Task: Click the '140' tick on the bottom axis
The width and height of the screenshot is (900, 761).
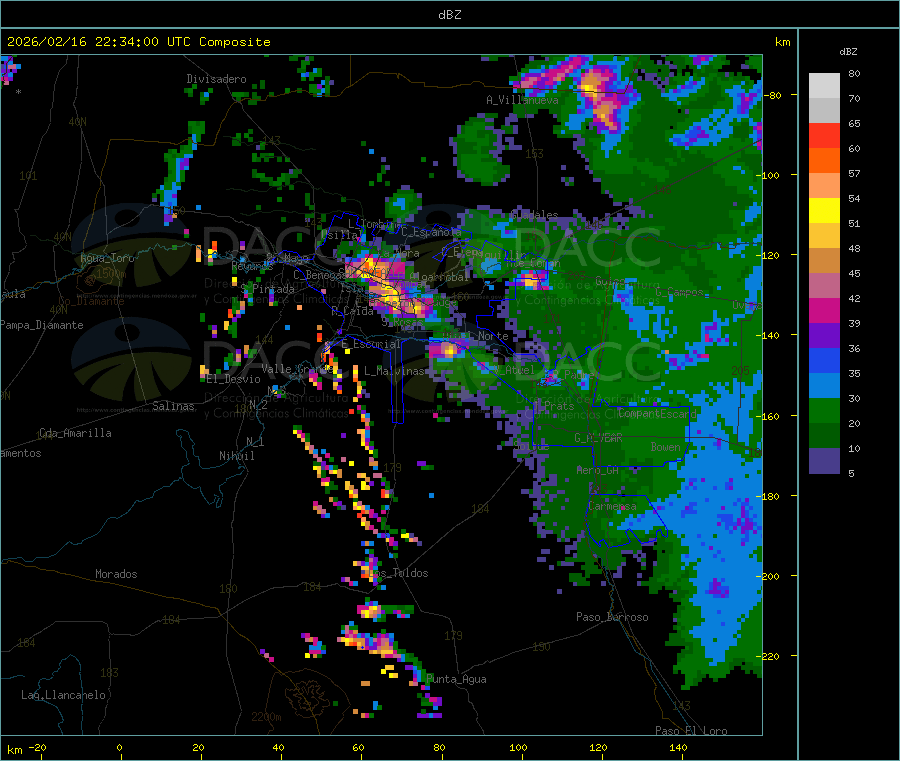Action: click(x=678, y=747)
